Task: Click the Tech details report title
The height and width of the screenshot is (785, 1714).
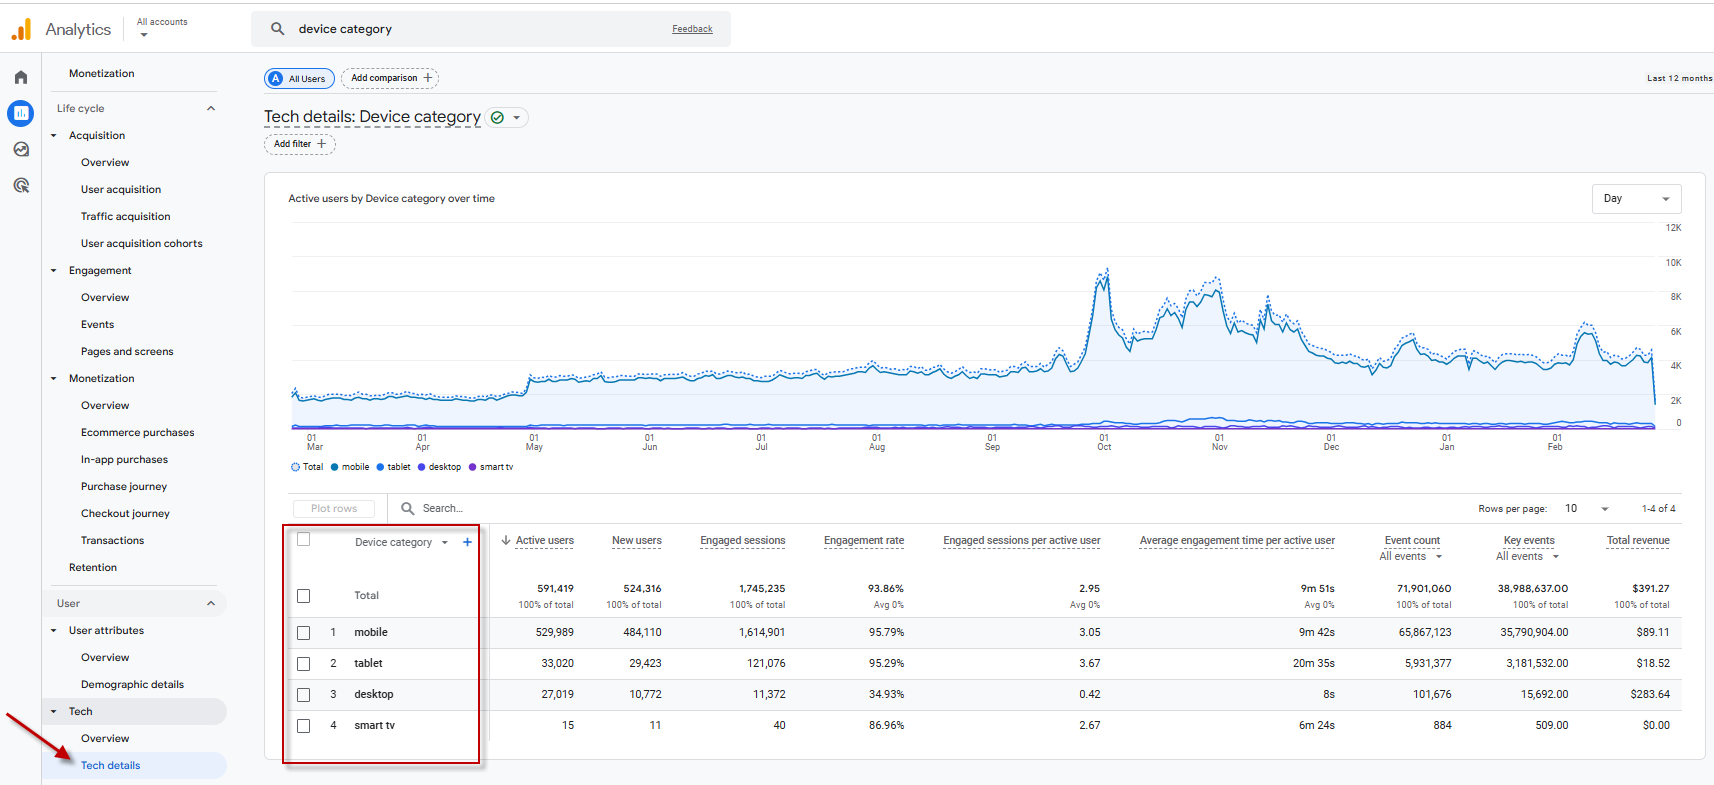Action: coord(372,117)
